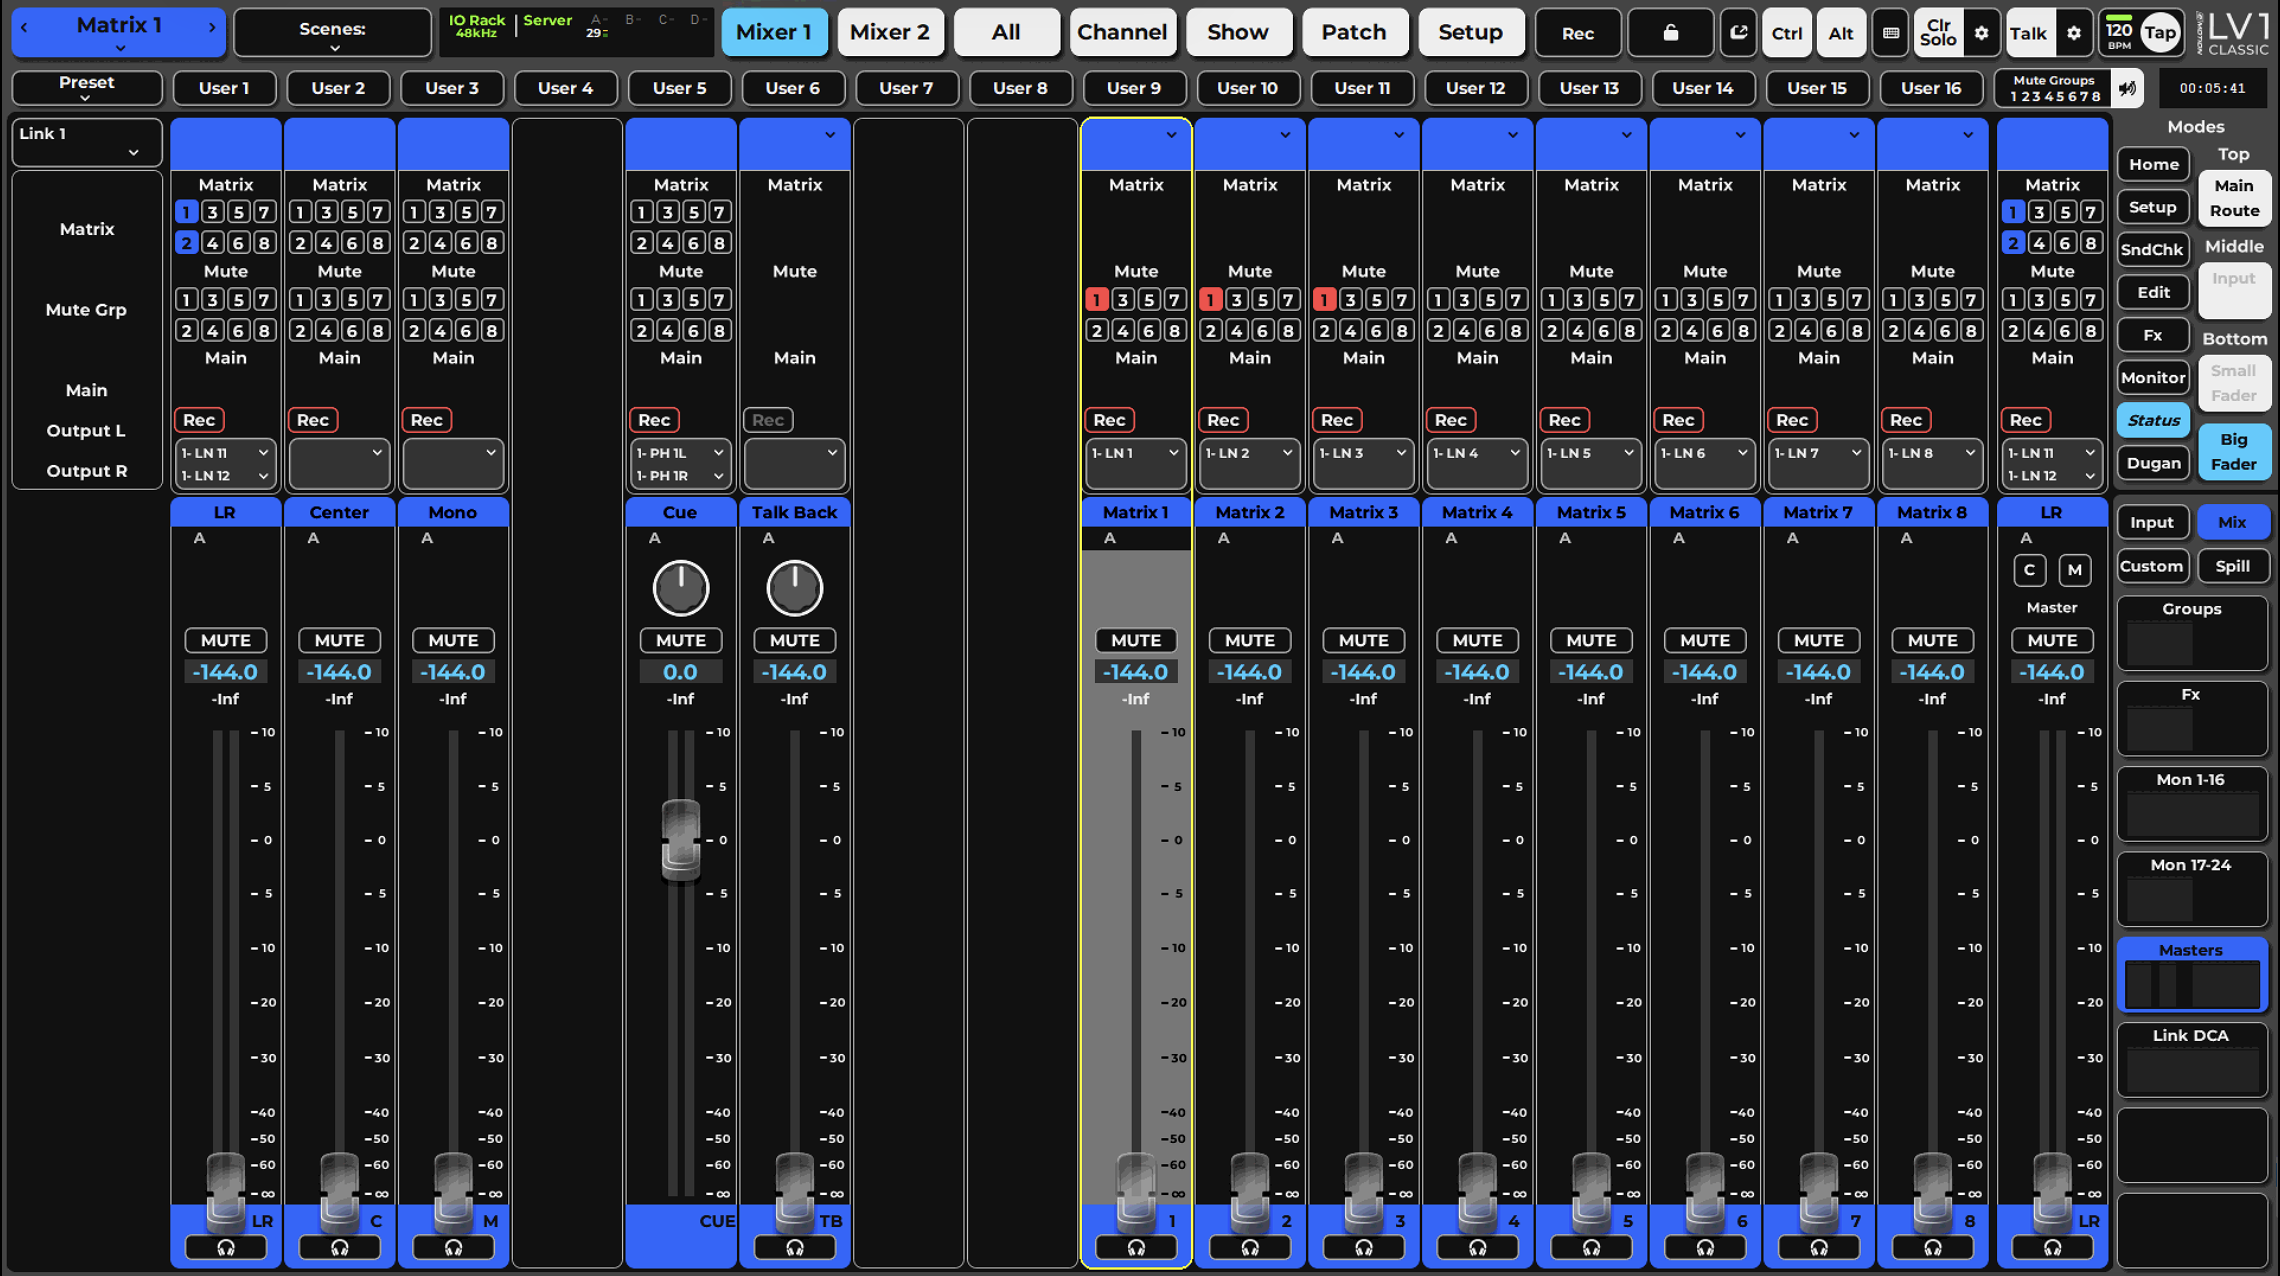The width and height of the screenshot is (2280, 1276).
Task: Click the SndChk mode button
Action: pos(2154,250)
